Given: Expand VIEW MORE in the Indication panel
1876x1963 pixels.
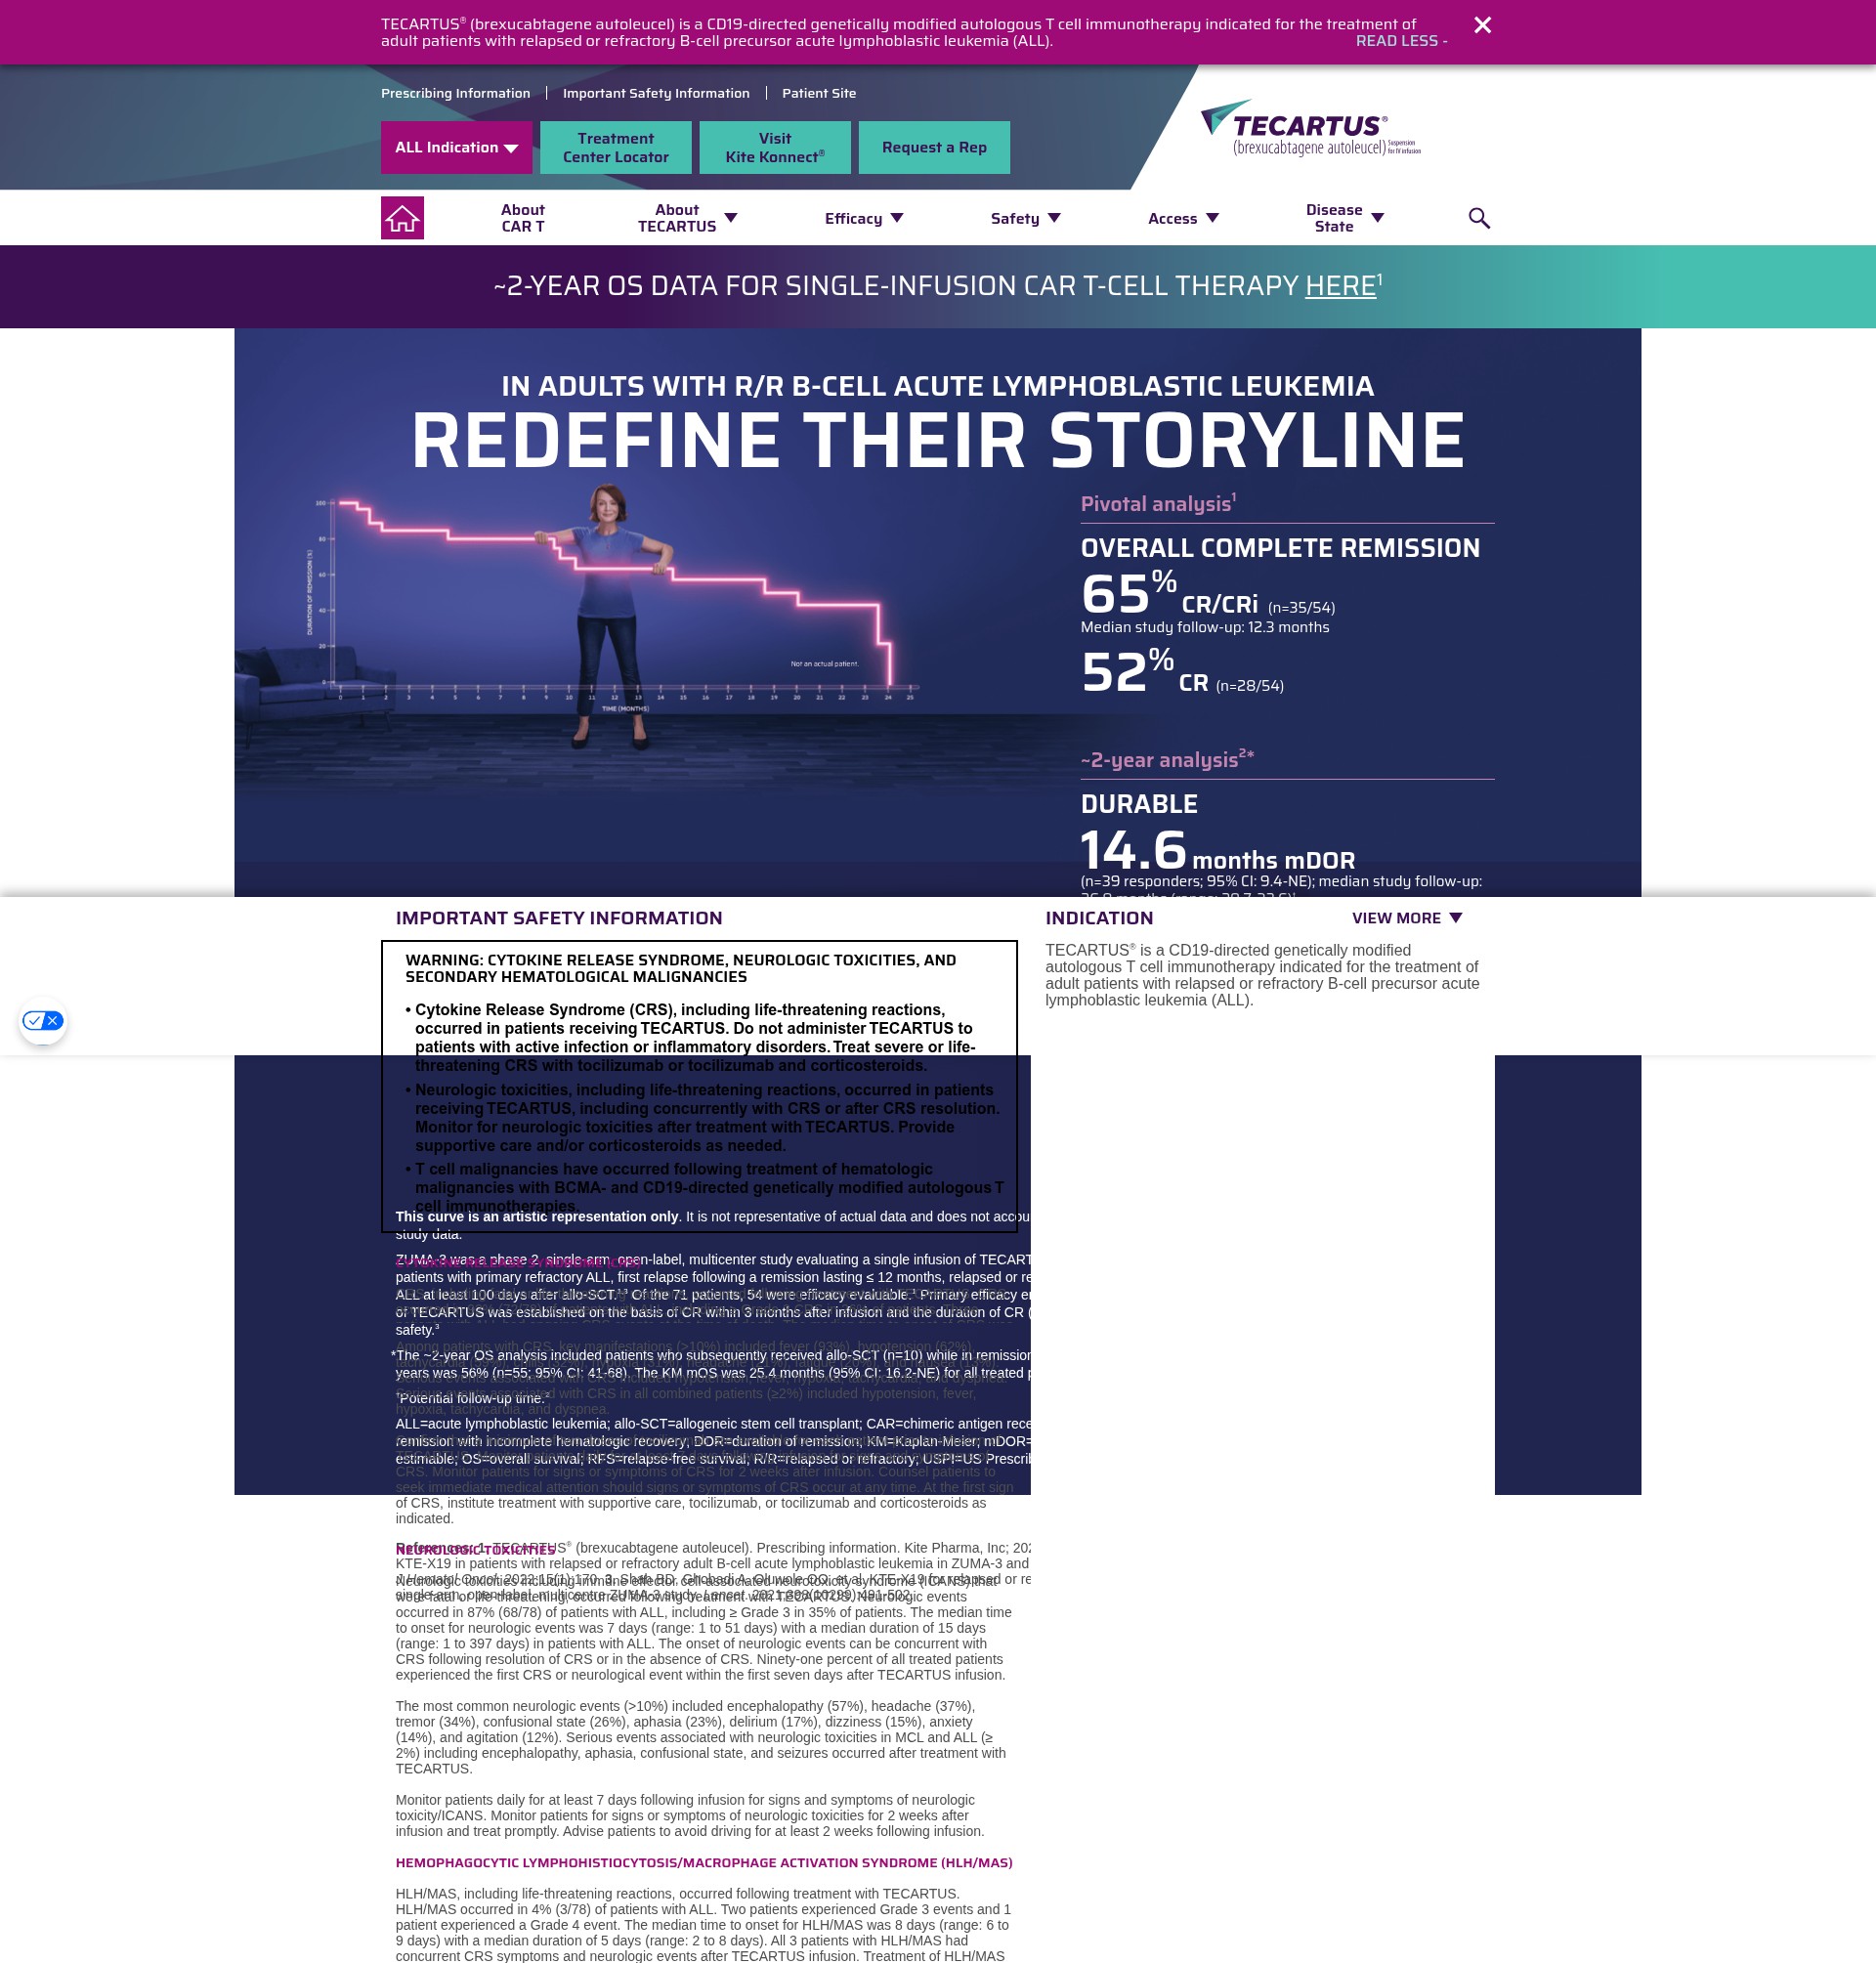Looking at the screenshot, I should [1407, 918].
